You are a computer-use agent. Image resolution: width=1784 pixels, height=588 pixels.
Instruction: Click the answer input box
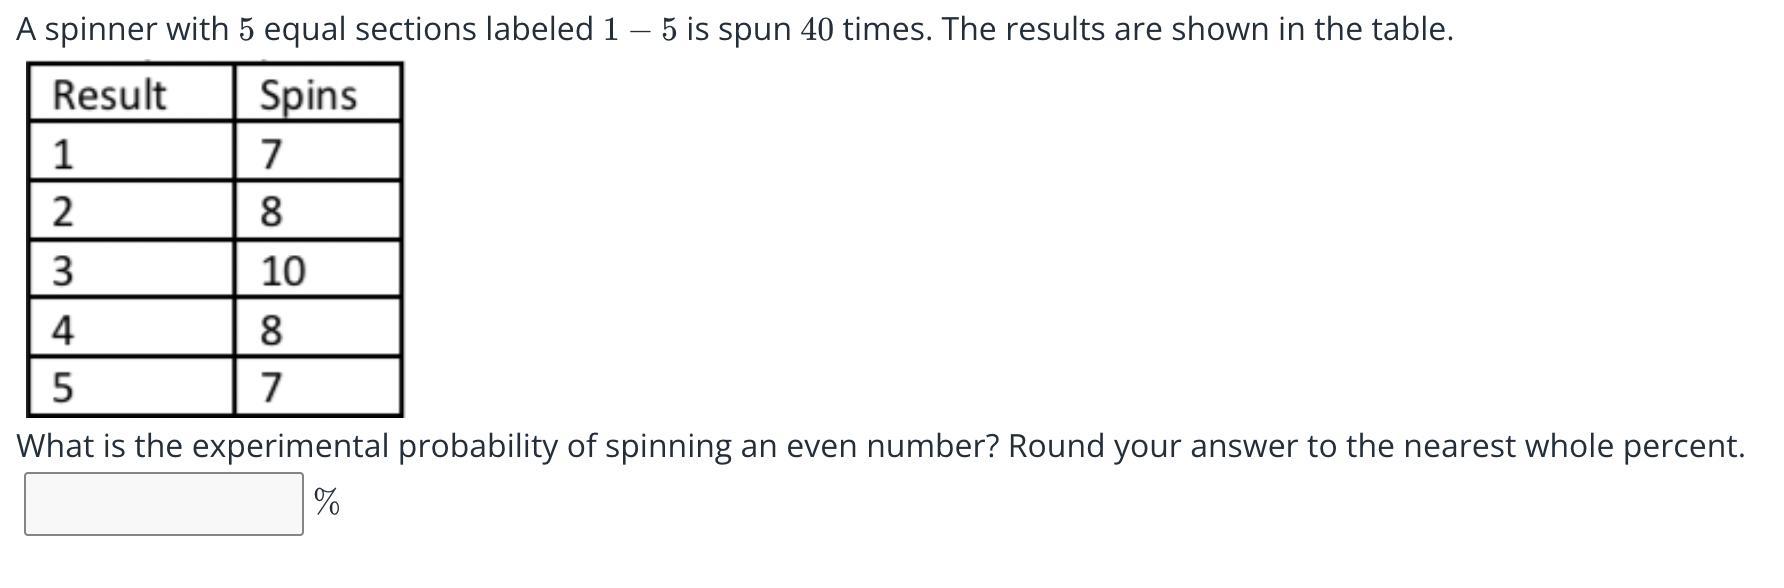coord(164,504)
